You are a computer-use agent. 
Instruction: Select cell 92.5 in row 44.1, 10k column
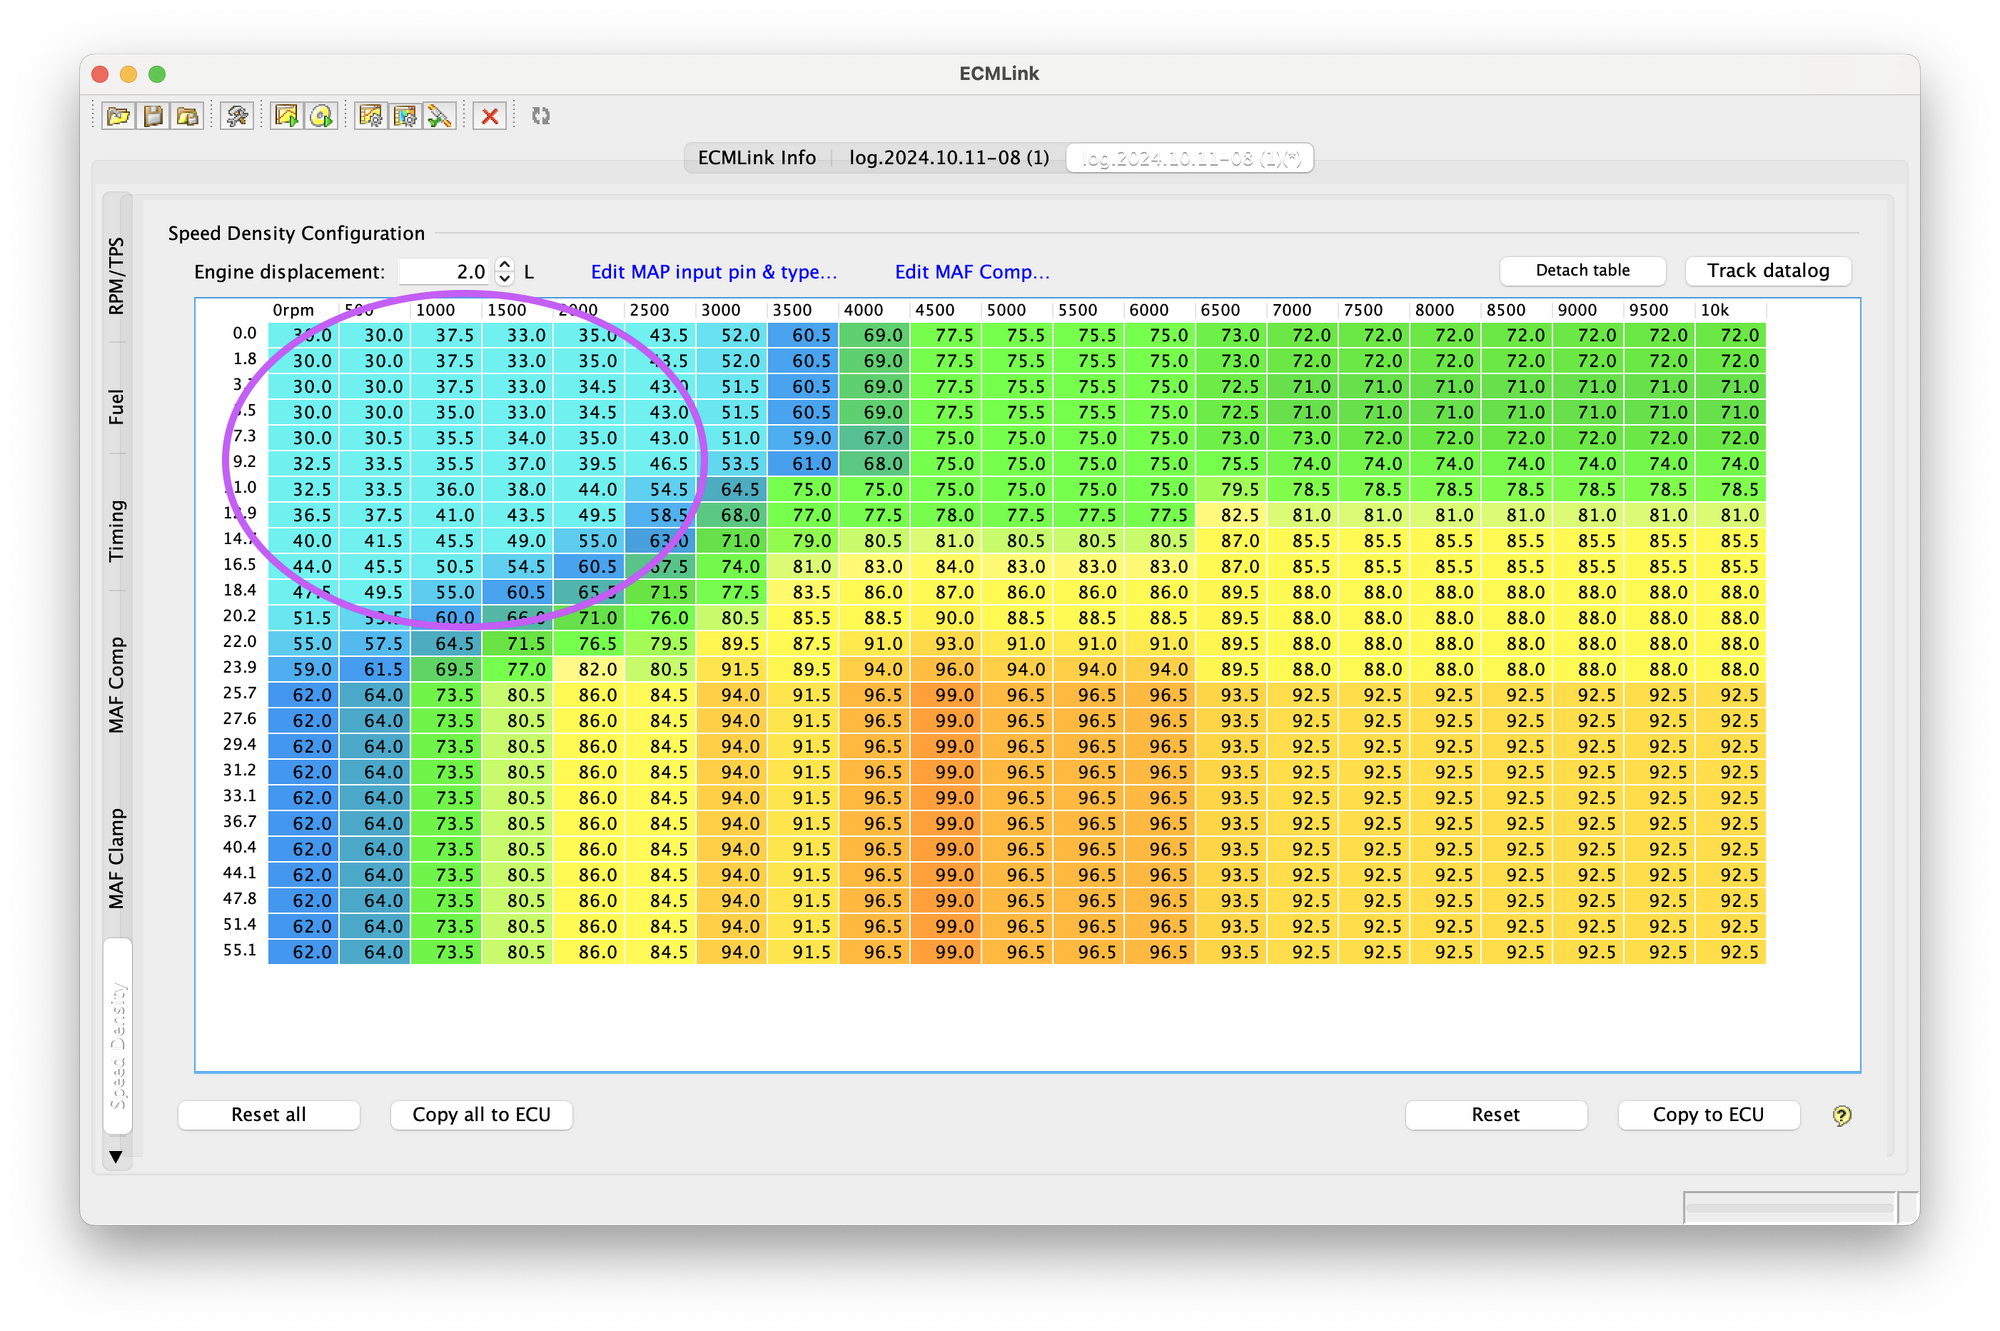click(1731, 875)
